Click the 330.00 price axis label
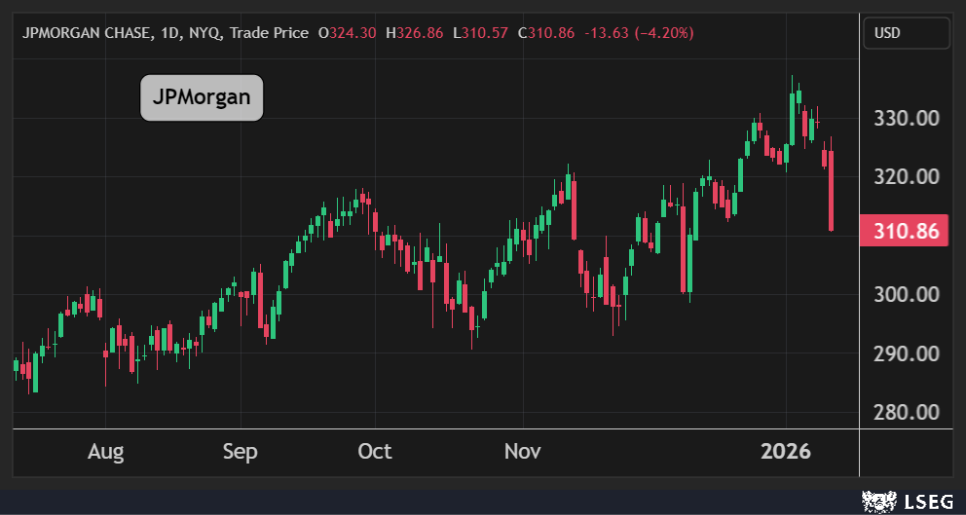 click(x=906, y=118)
